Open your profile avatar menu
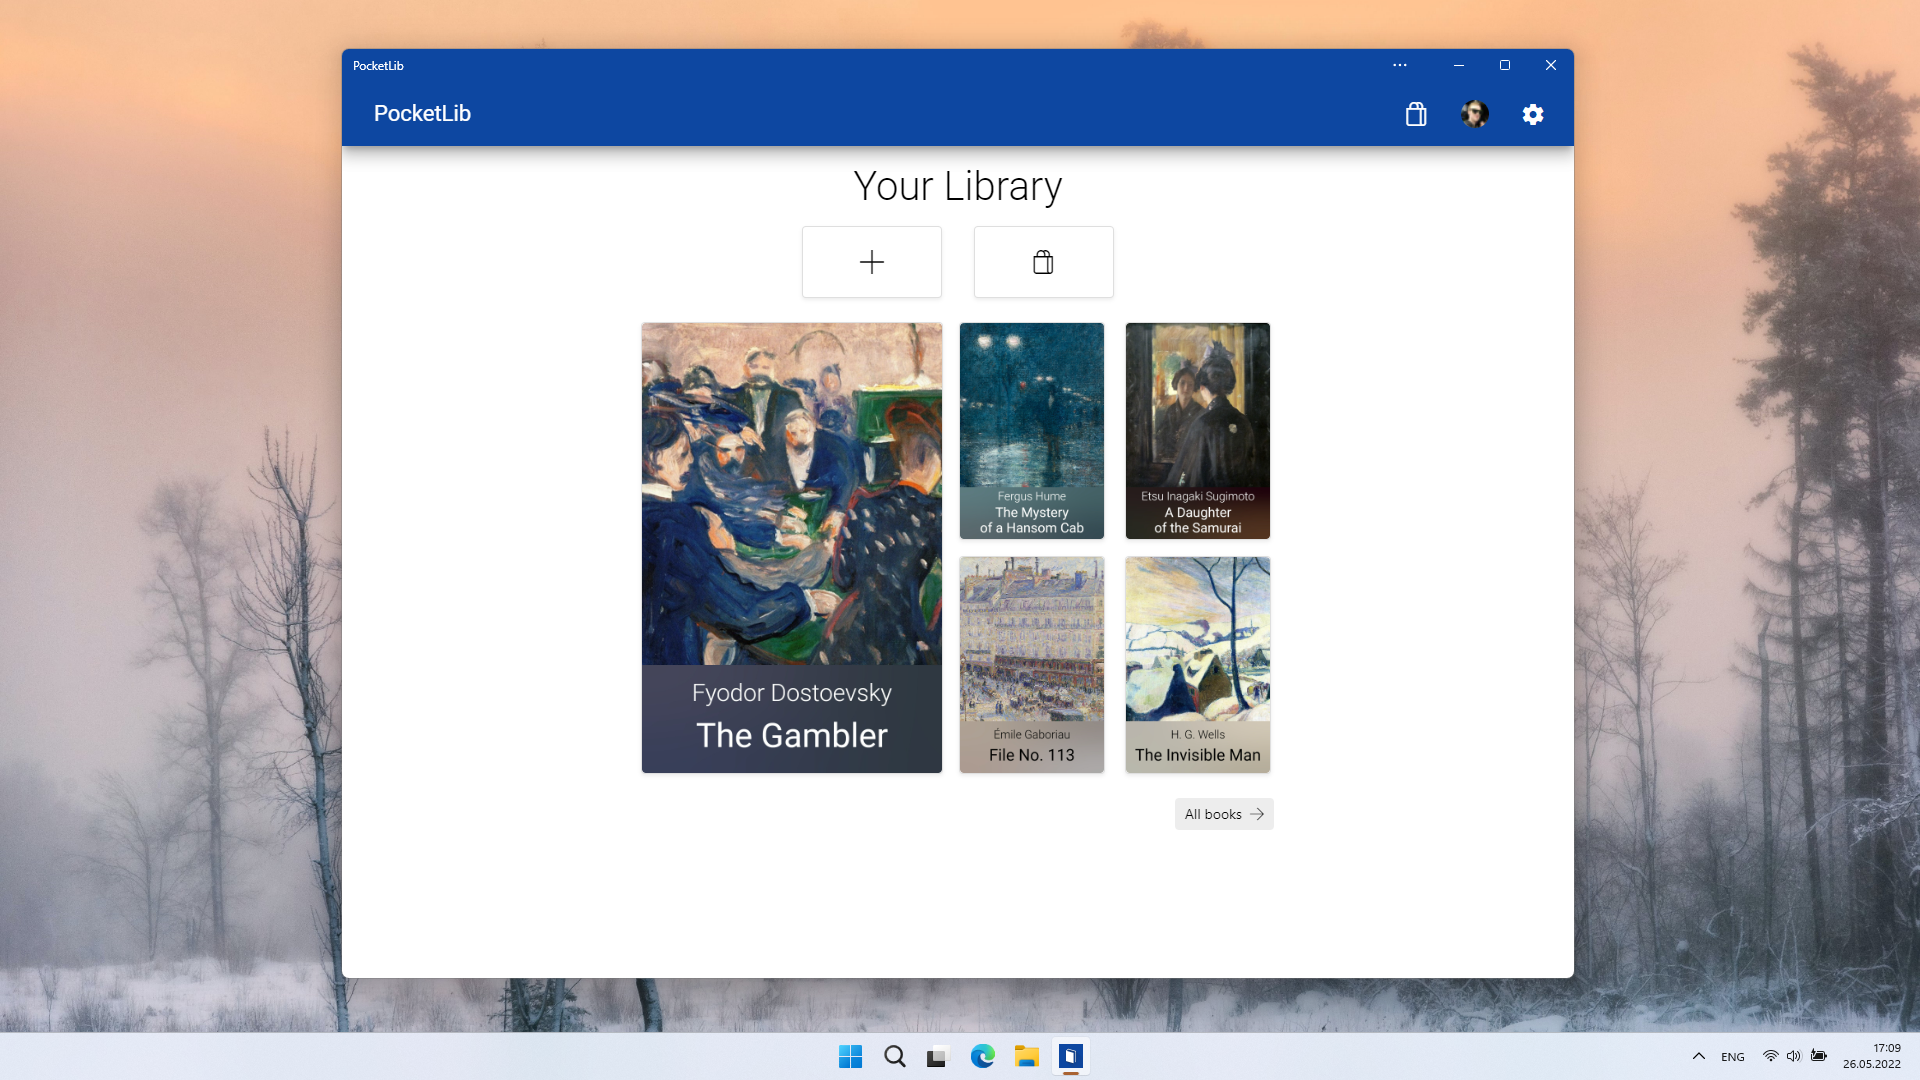1920x1080 pixels. click(1474, 113)
